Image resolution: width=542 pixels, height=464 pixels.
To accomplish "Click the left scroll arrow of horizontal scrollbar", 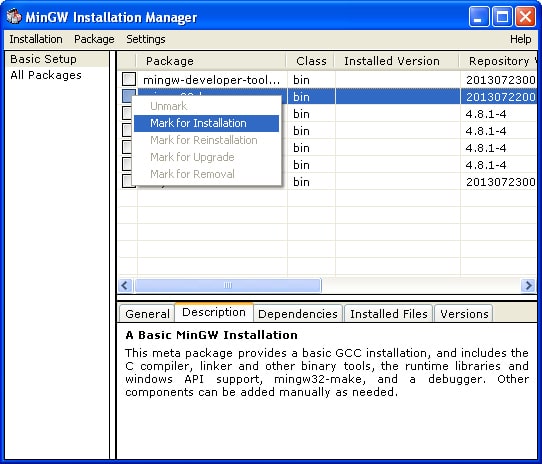I will (125, 286).
